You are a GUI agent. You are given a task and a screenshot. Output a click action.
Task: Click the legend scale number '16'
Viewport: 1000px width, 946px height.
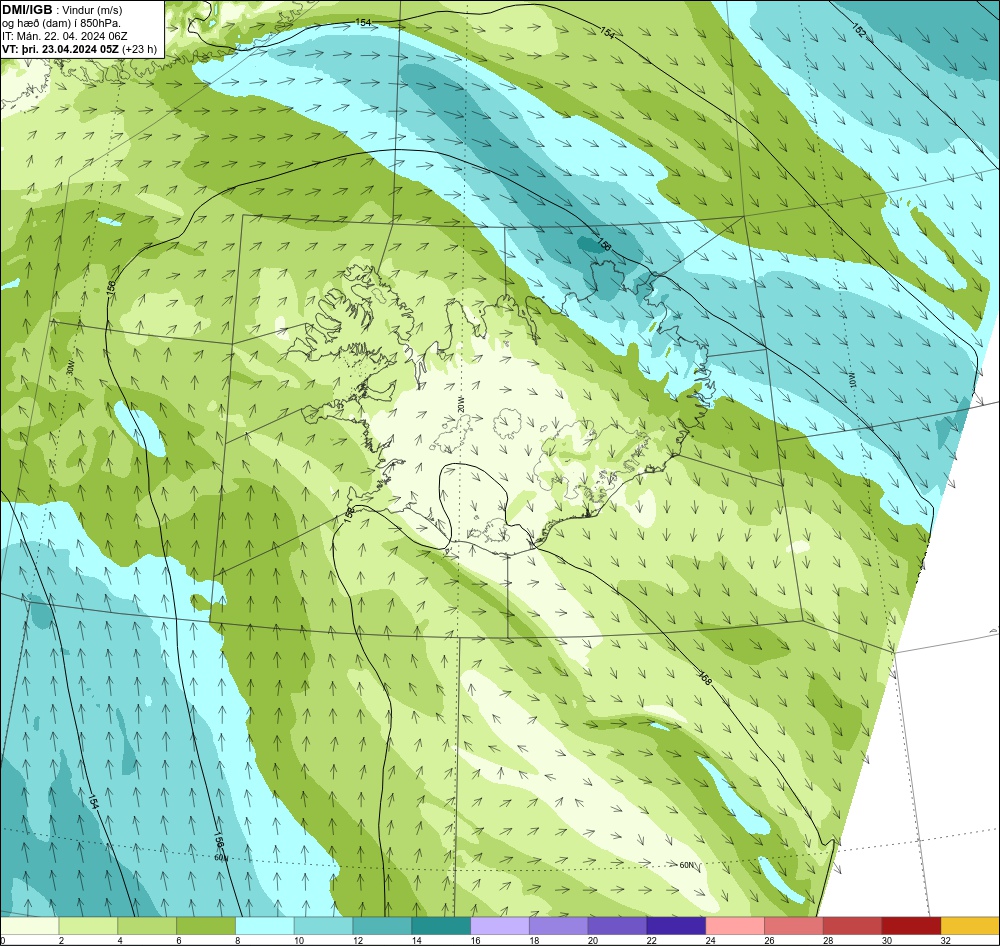click(475, 940)
